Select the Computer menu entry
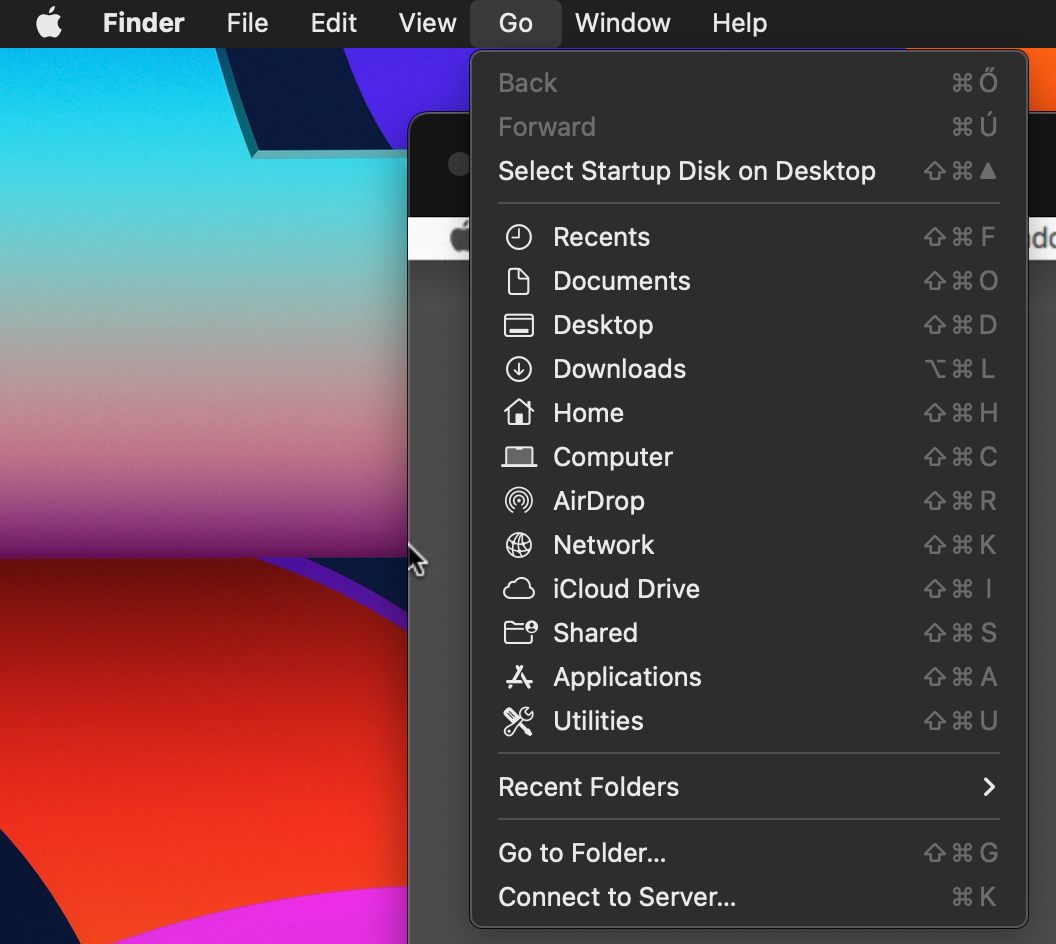The image size is (1056, 944). pyautogui.click(x=612, y=457)
